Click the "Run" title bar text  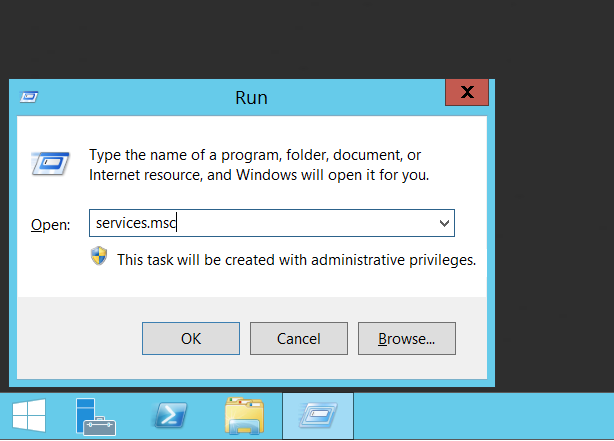coord(251,97)
